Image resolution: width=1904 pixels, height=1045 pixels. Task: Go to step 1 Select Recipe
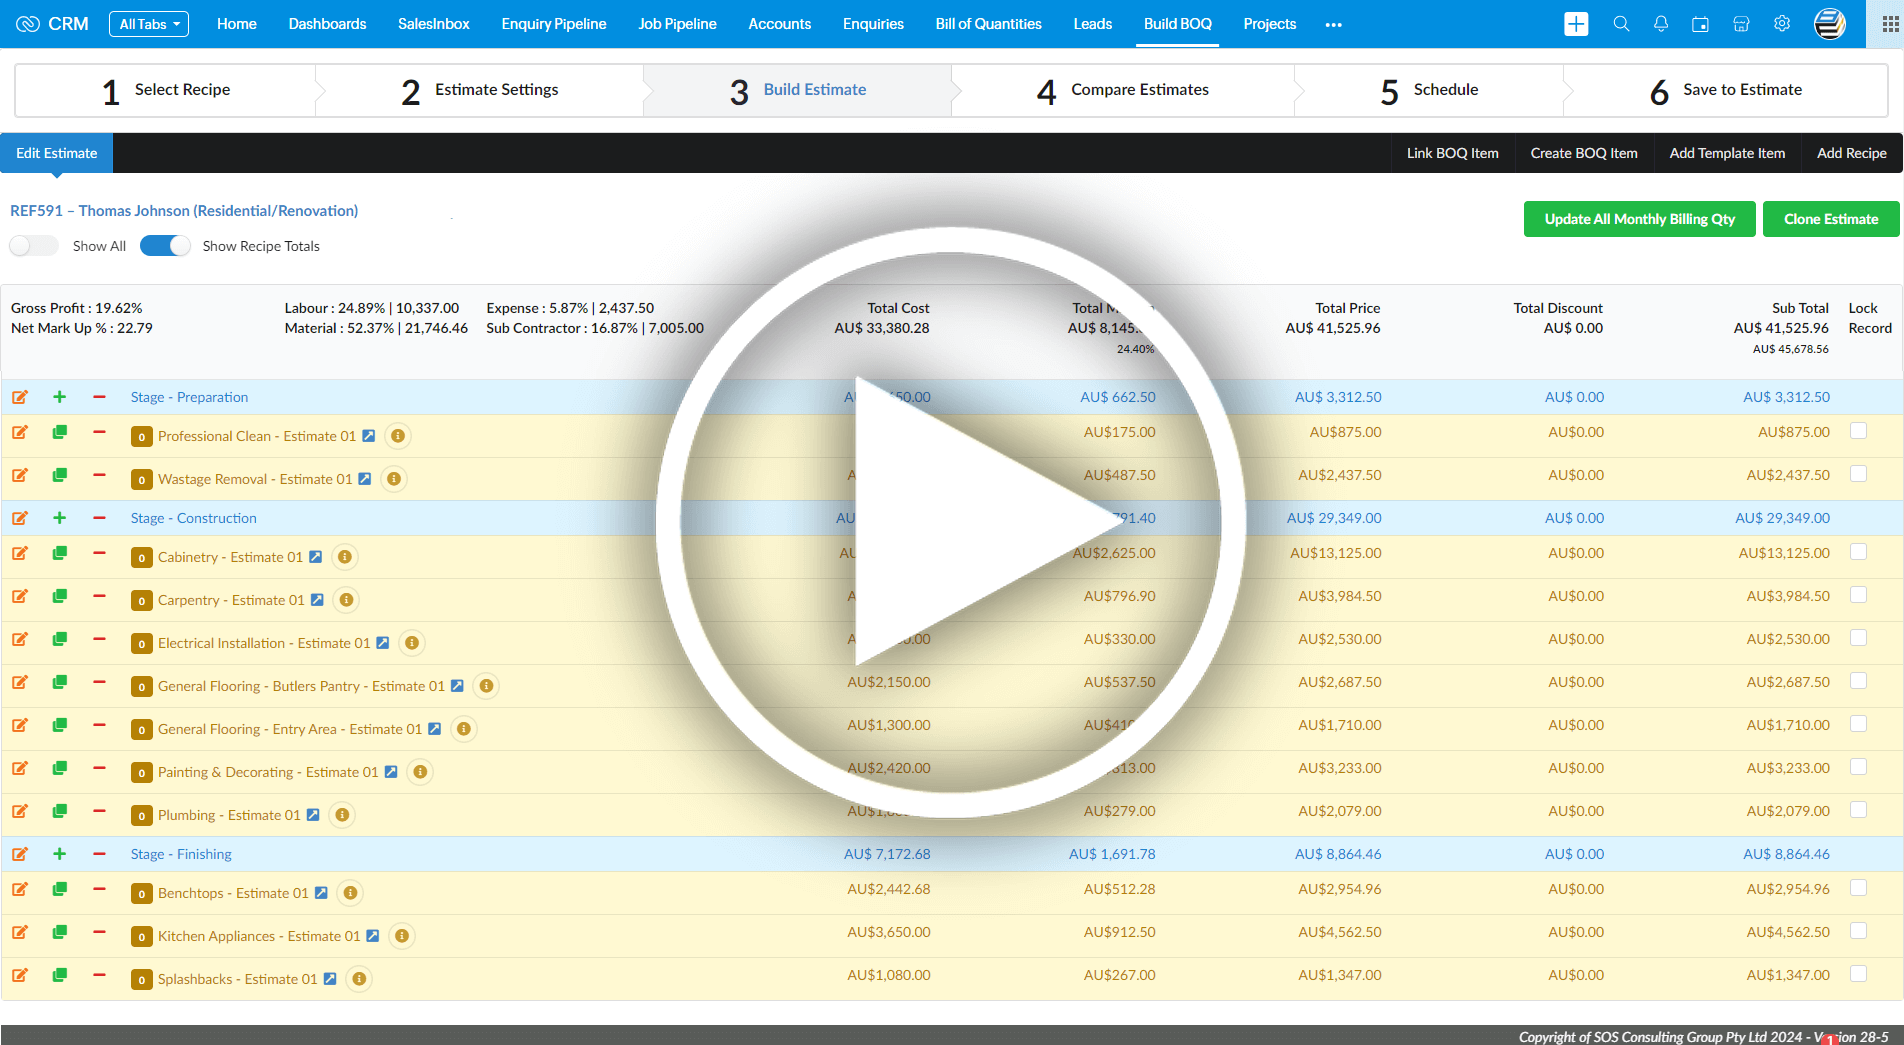pyautogui.click(x=166, y=90)
